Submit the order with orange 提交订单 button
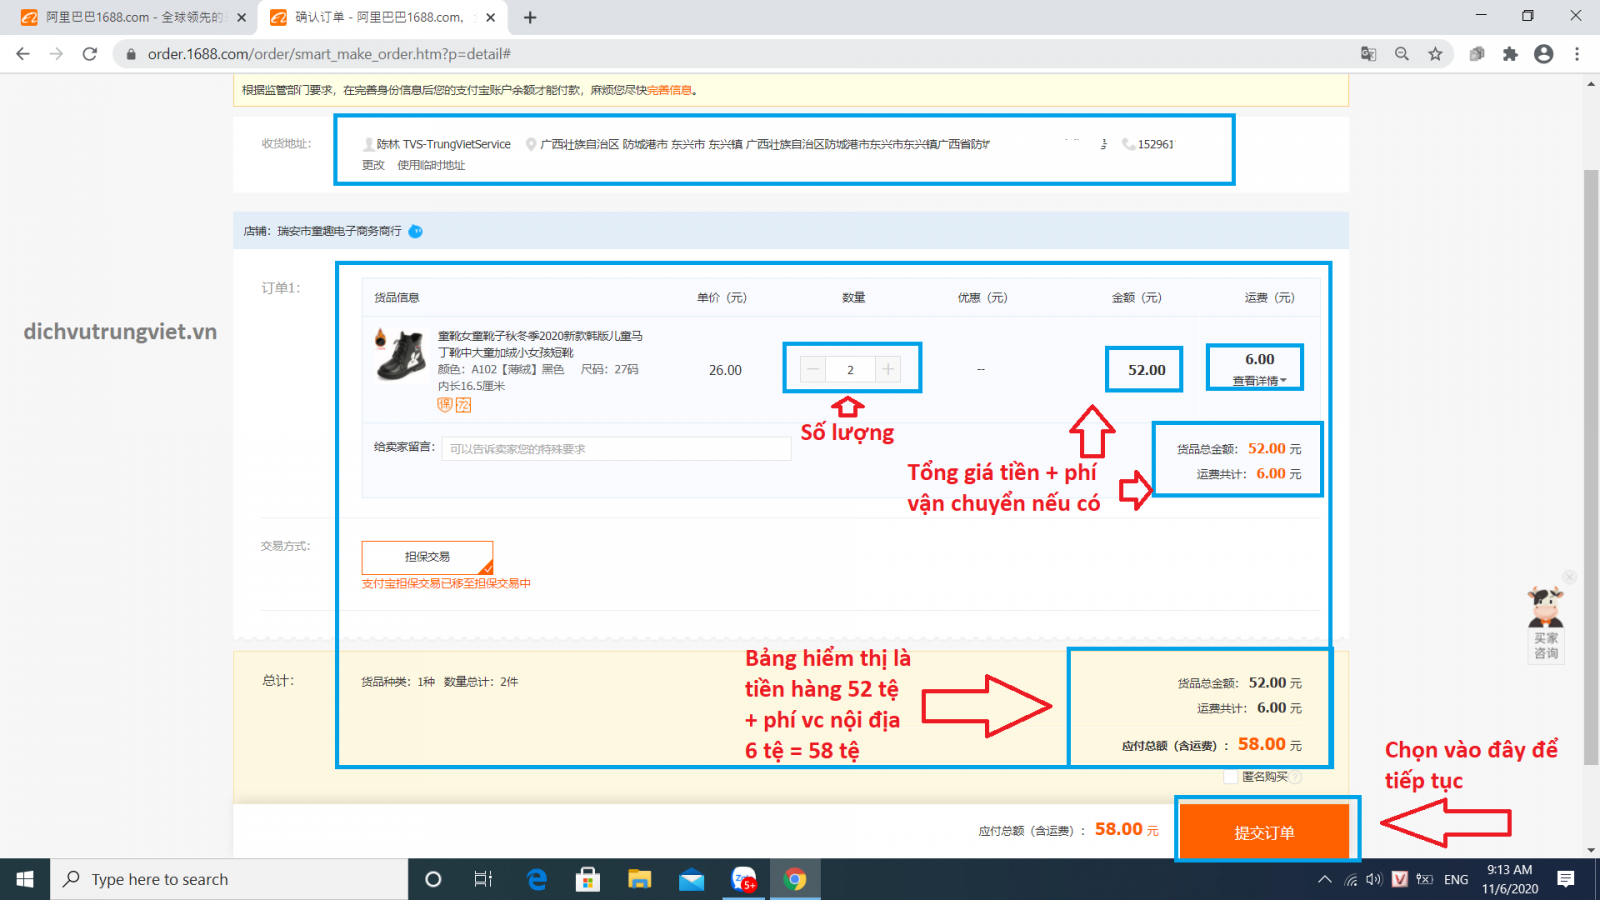 pos(1264,832)
